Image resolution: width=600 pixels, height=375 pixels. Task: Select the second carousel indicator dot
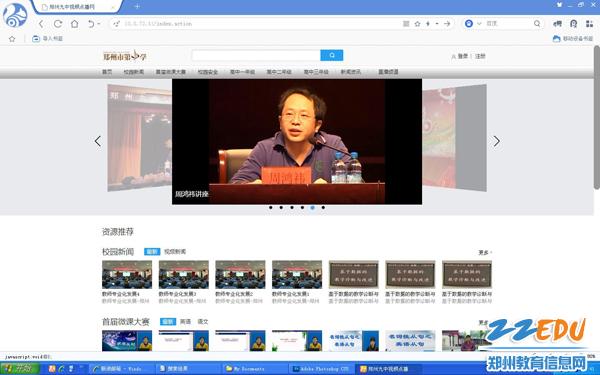click(x=281, y=207)
